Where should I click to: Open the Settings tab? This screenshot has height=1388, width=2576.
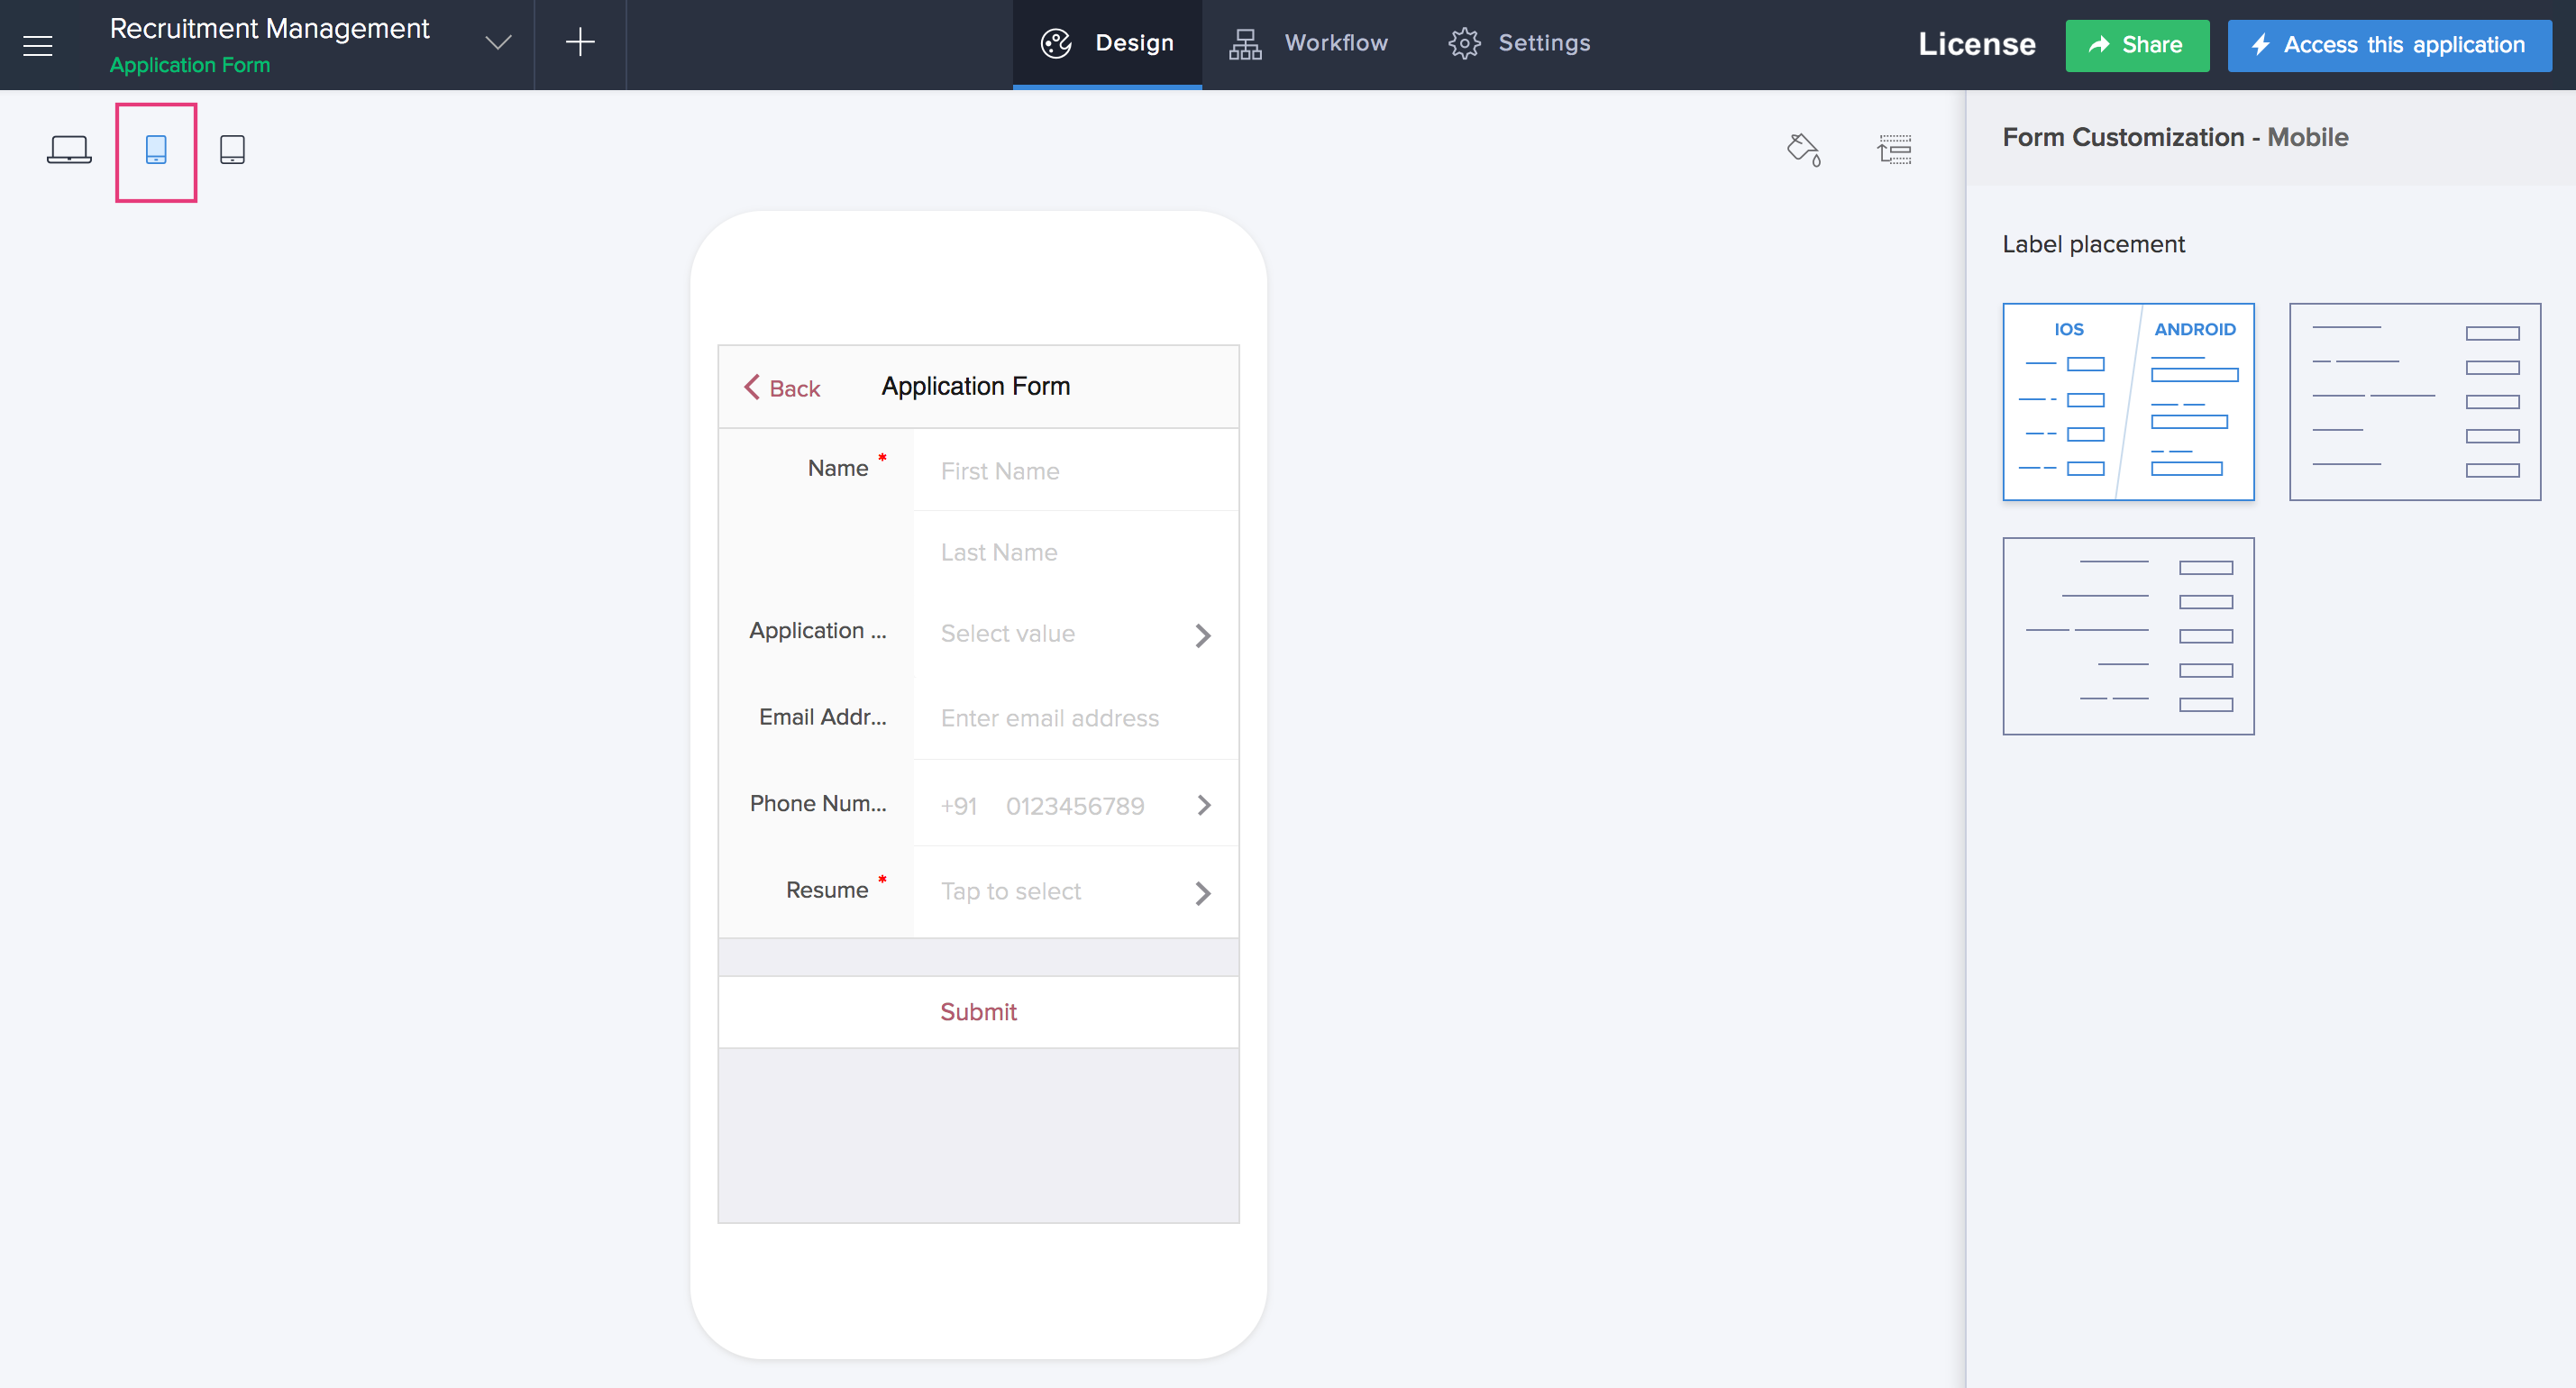1519,43
